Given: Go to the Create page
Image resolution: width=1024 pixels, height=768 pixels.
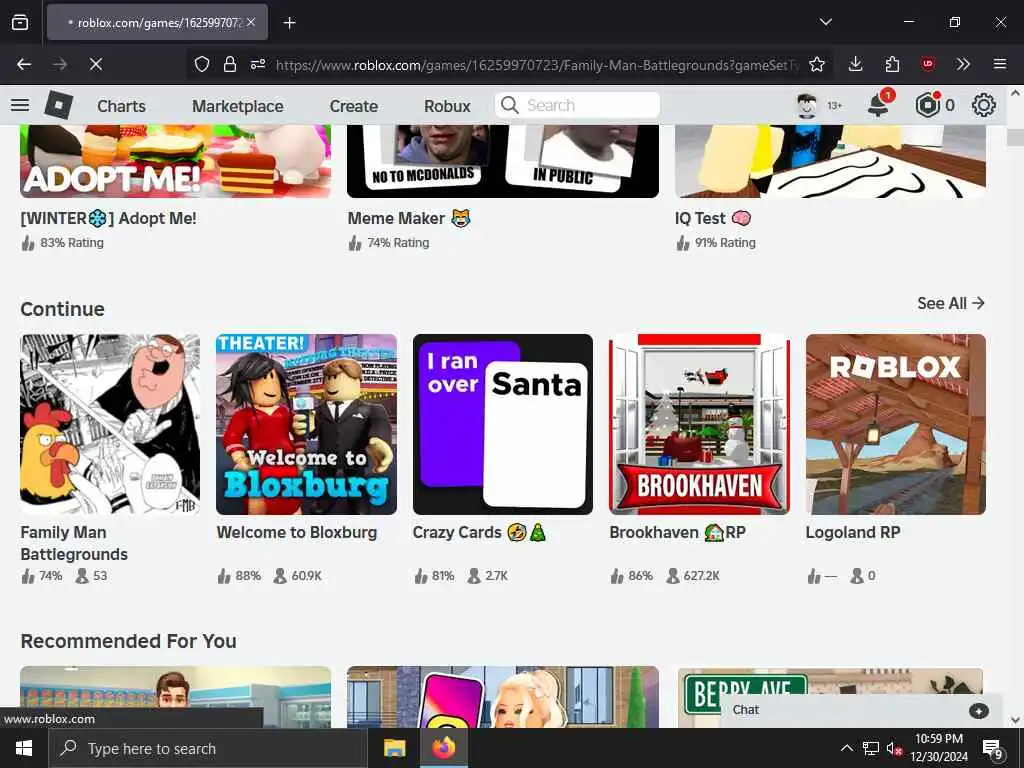Looking at the screenshot, I should (353, 106).
